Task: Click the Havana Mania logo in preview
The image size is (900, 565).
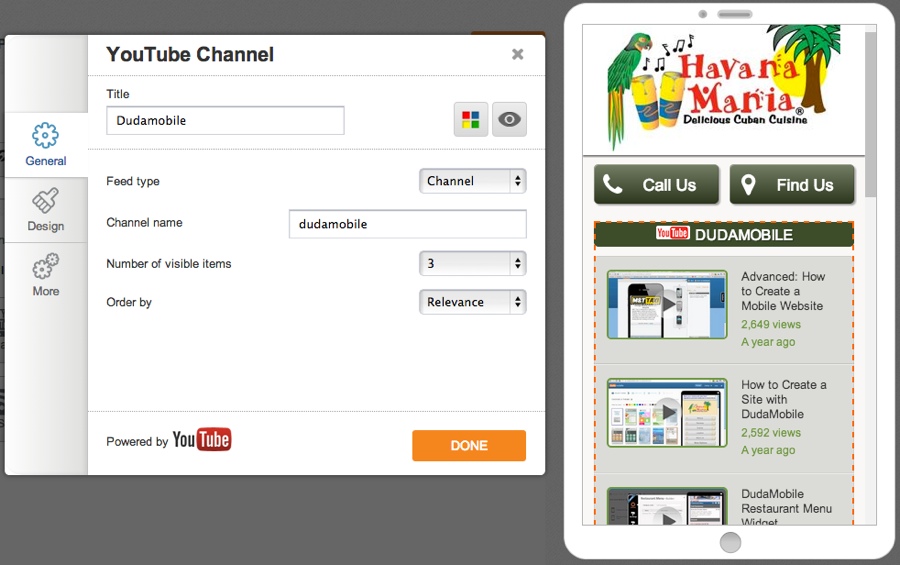Action: click(724, 86)
